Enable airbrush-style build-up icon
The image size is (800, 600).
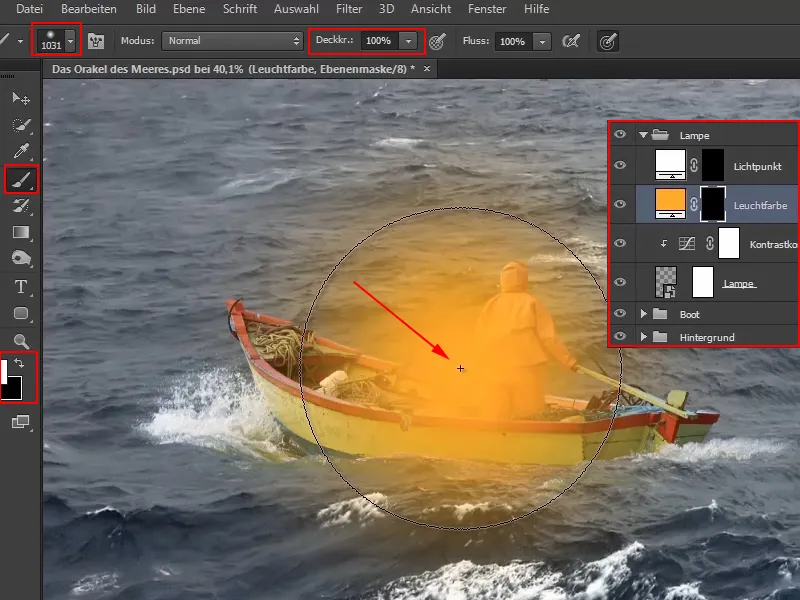click(571, 41)
